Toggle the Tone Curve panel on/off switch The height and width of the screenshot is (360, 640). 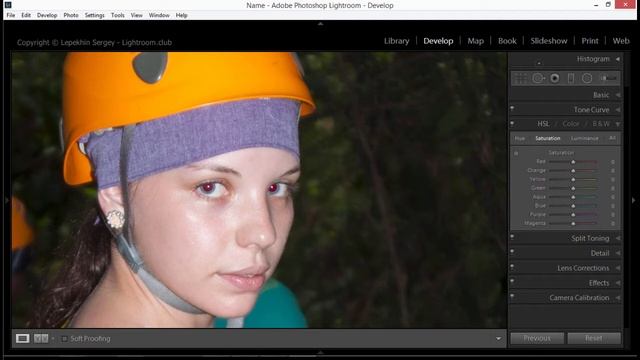coord(512,109)
